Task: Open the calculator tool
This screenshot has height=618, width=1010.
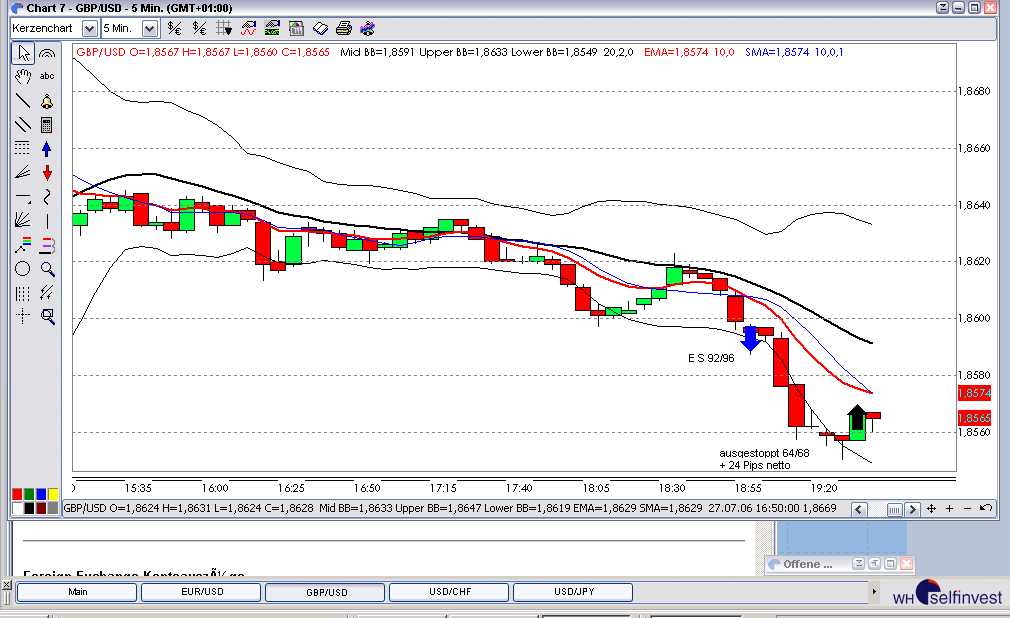Action: (x=47, y=124)
